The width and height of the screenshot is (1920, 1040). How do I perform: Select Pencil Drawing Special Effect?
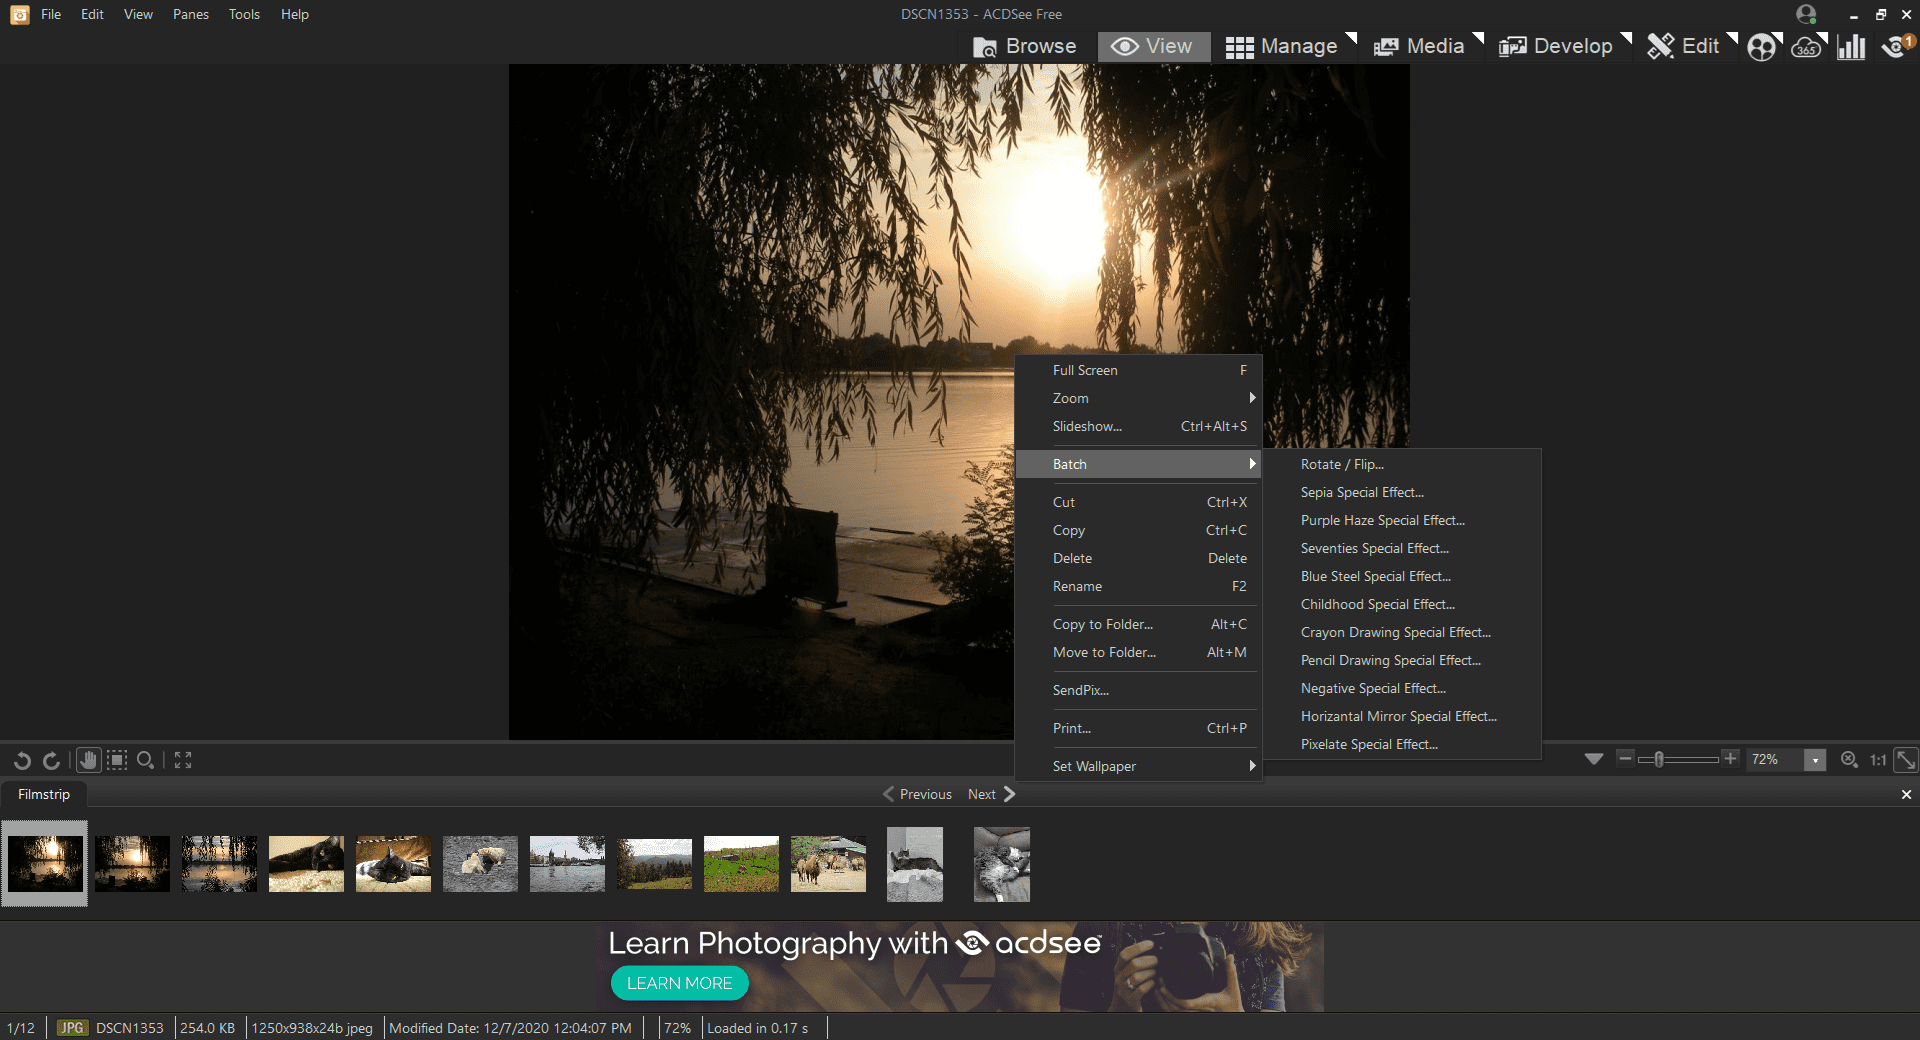pyautogui.click(x=1401, y=660)
